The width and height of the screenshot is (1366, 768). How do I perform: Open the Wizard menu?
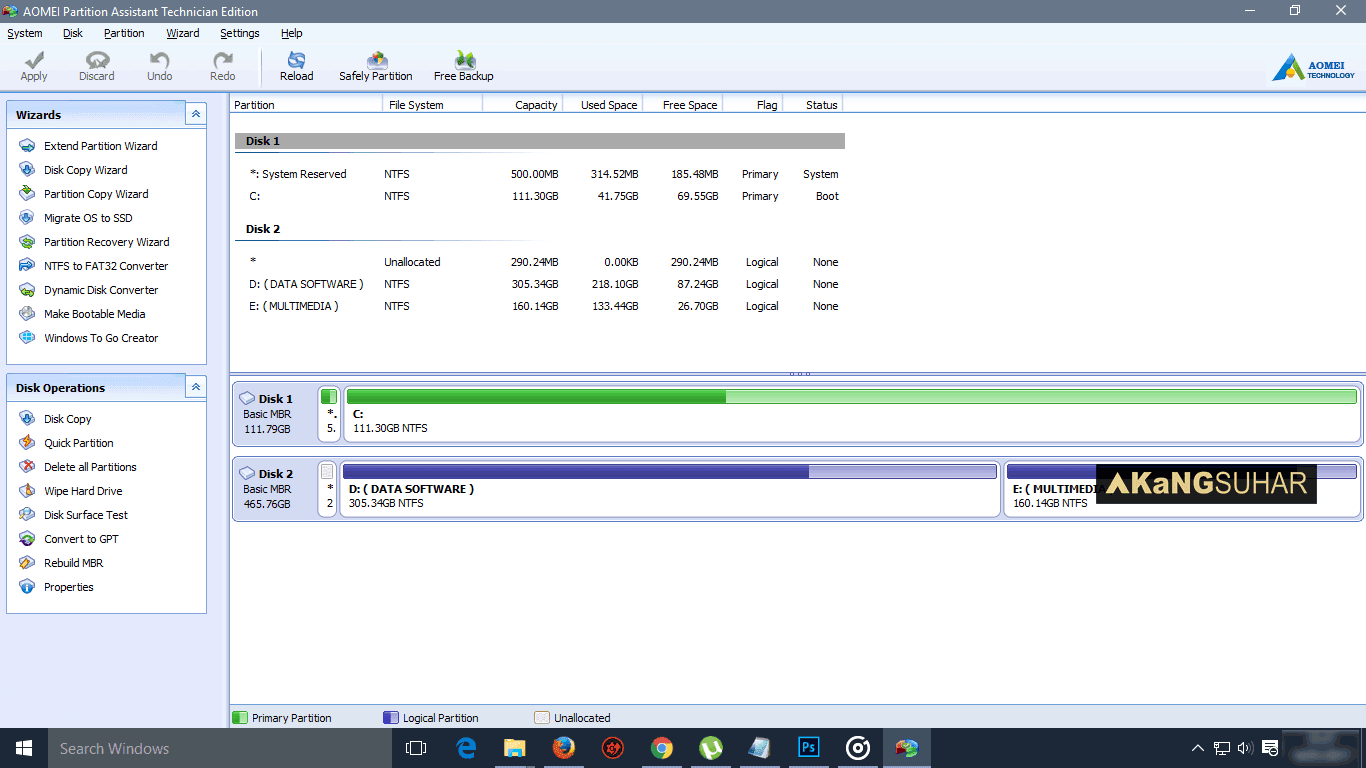click(183, 33)
